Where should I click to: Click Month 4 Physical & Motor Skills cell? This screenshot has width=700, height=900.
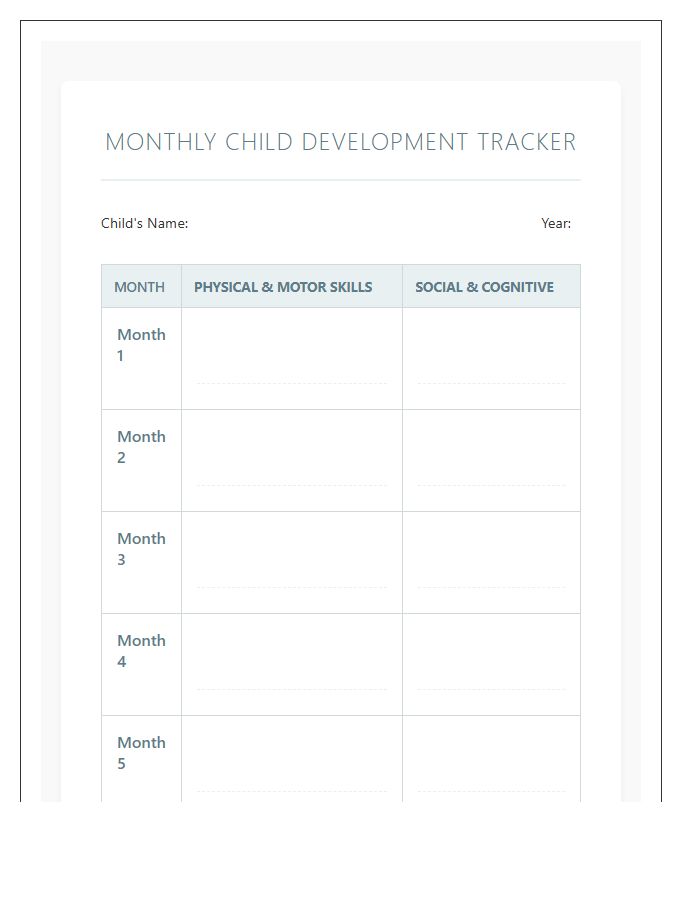[x=292, y=665]
